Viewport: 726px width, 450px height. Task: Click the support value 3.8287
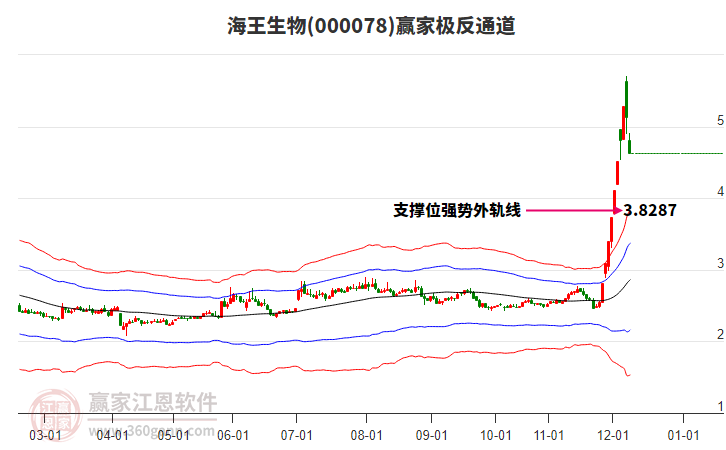point(650,210)
